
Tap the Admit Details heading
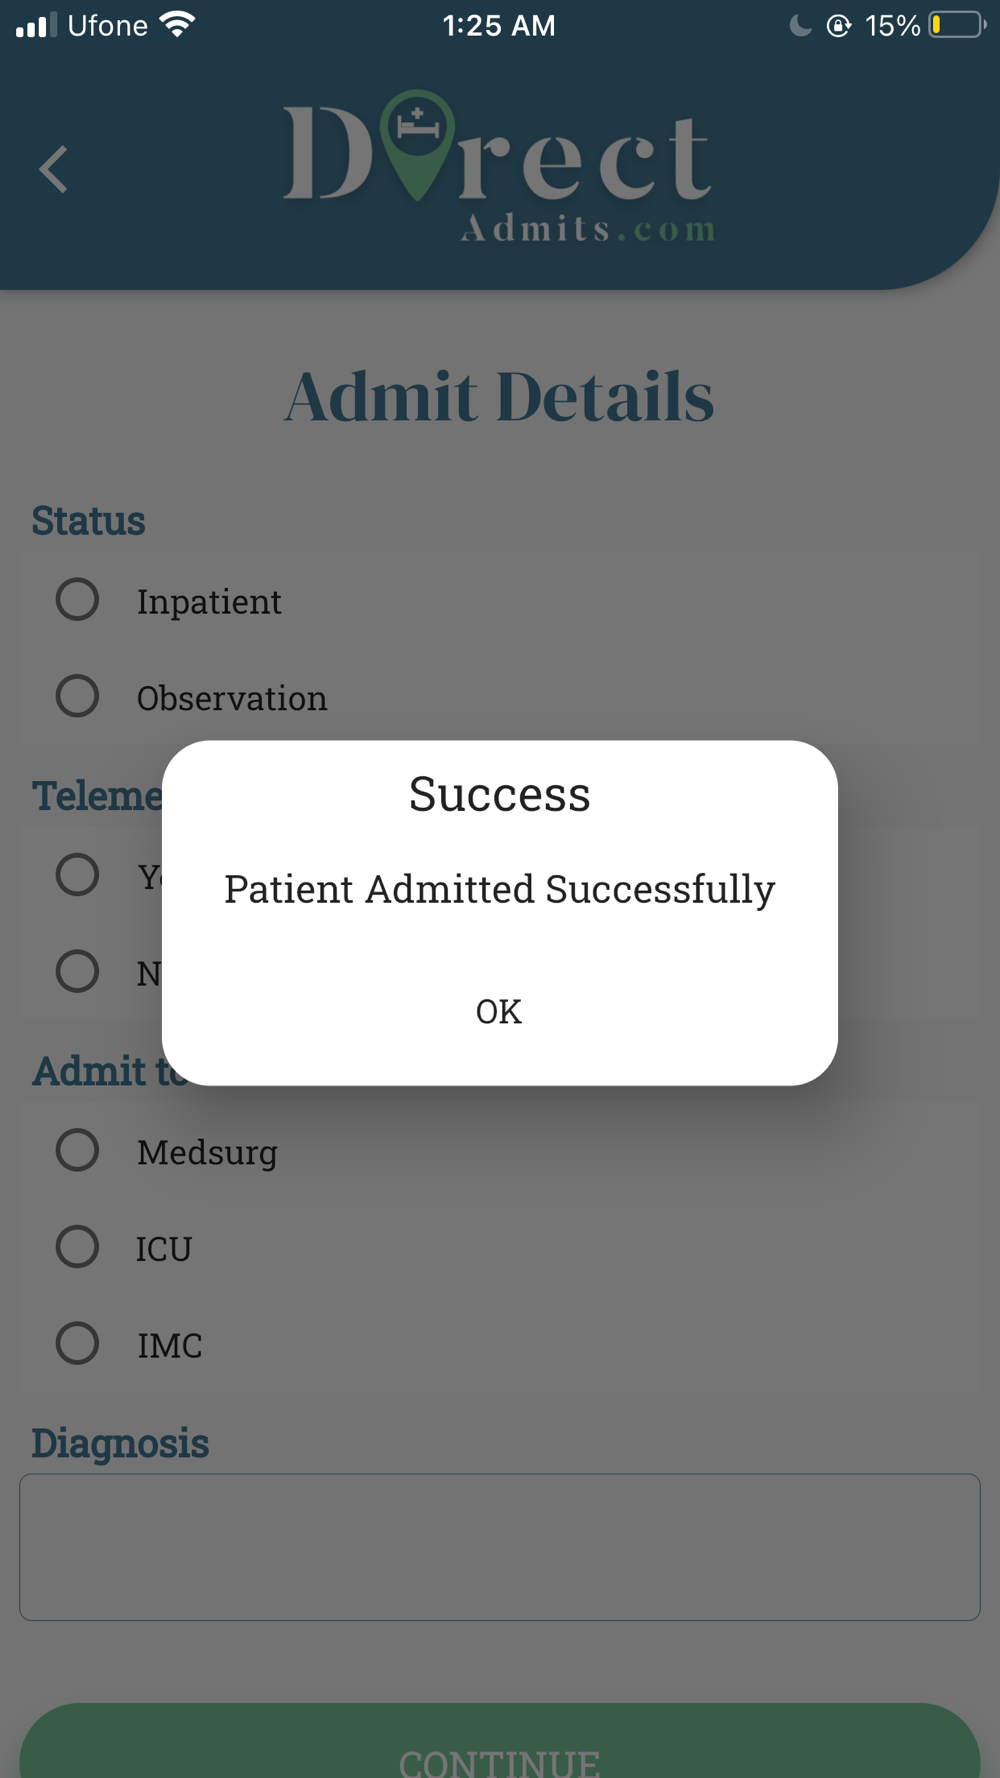[x=499, y=397]
